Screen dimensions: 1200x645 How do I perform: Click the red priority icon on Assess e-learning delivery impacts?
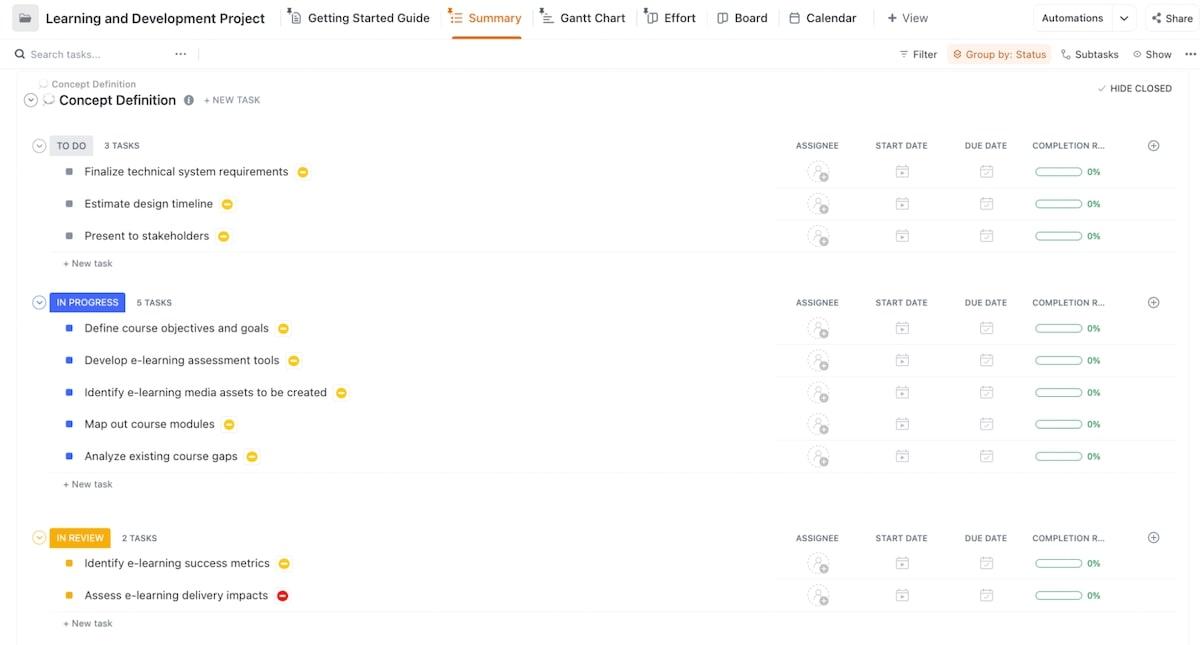283,596
